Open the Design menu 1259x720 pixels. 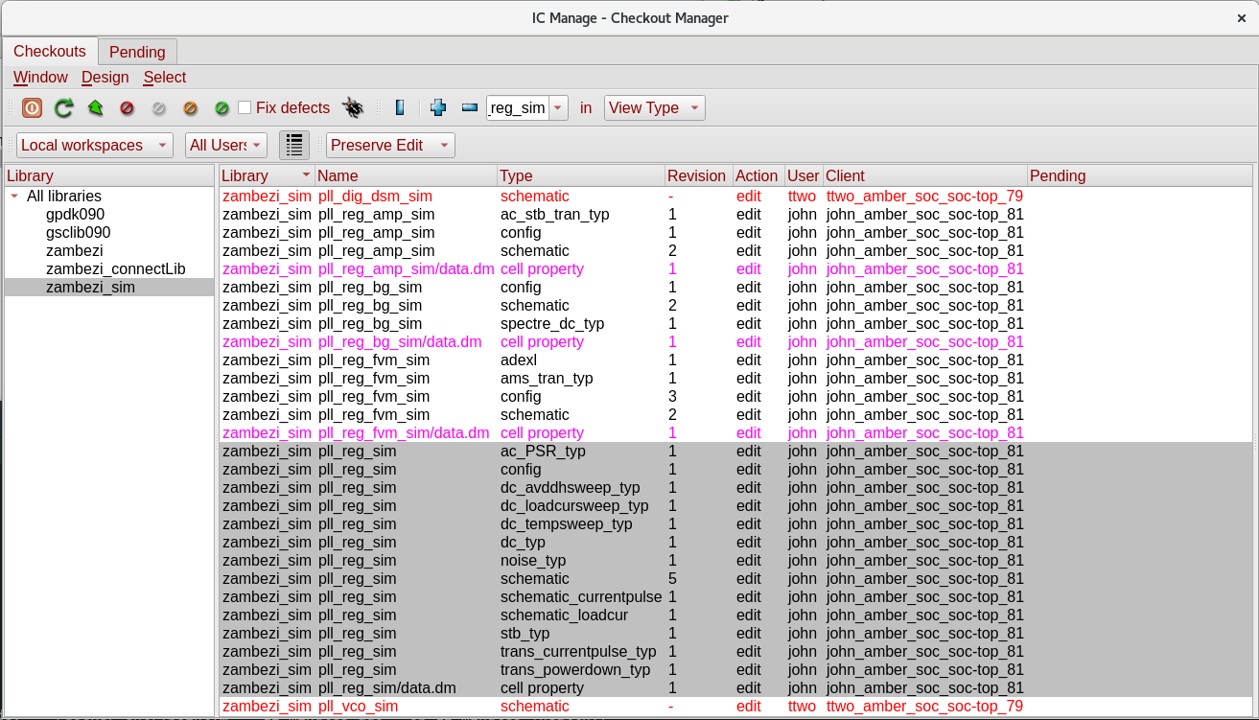[x=105, y=77]
